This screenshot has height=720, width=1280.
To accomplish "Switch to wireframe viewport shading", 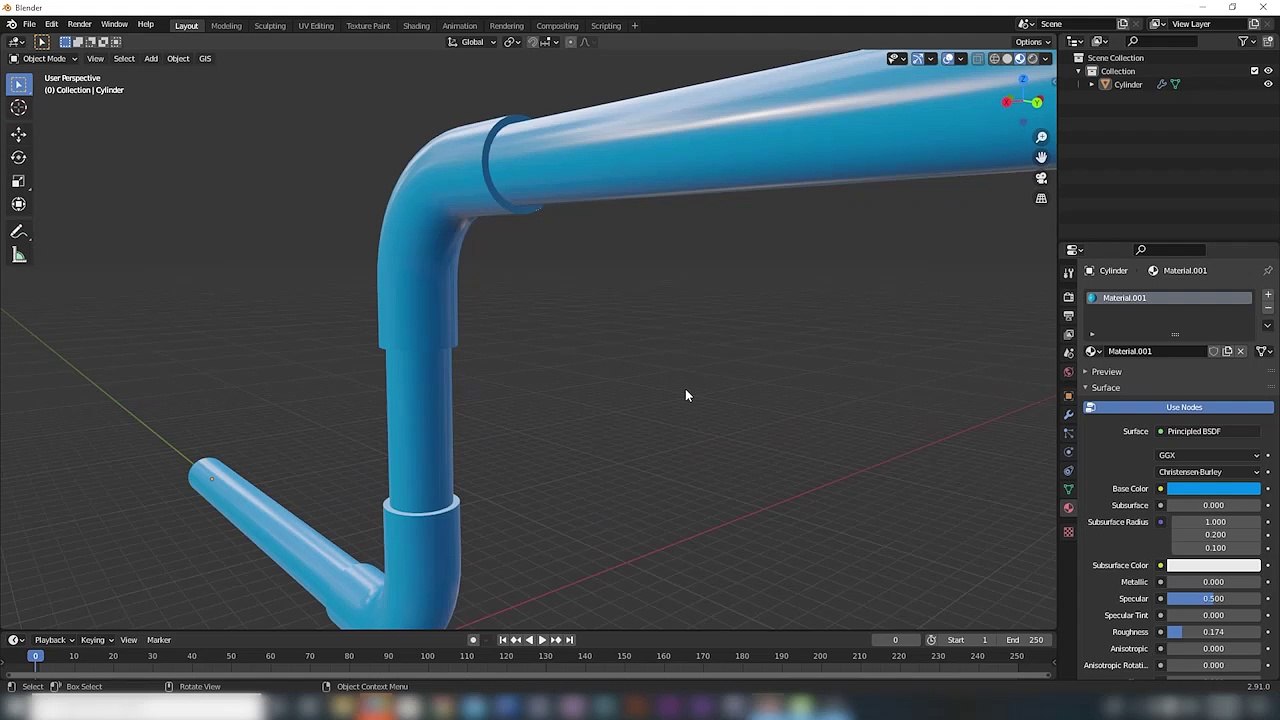I will [994, 59].
